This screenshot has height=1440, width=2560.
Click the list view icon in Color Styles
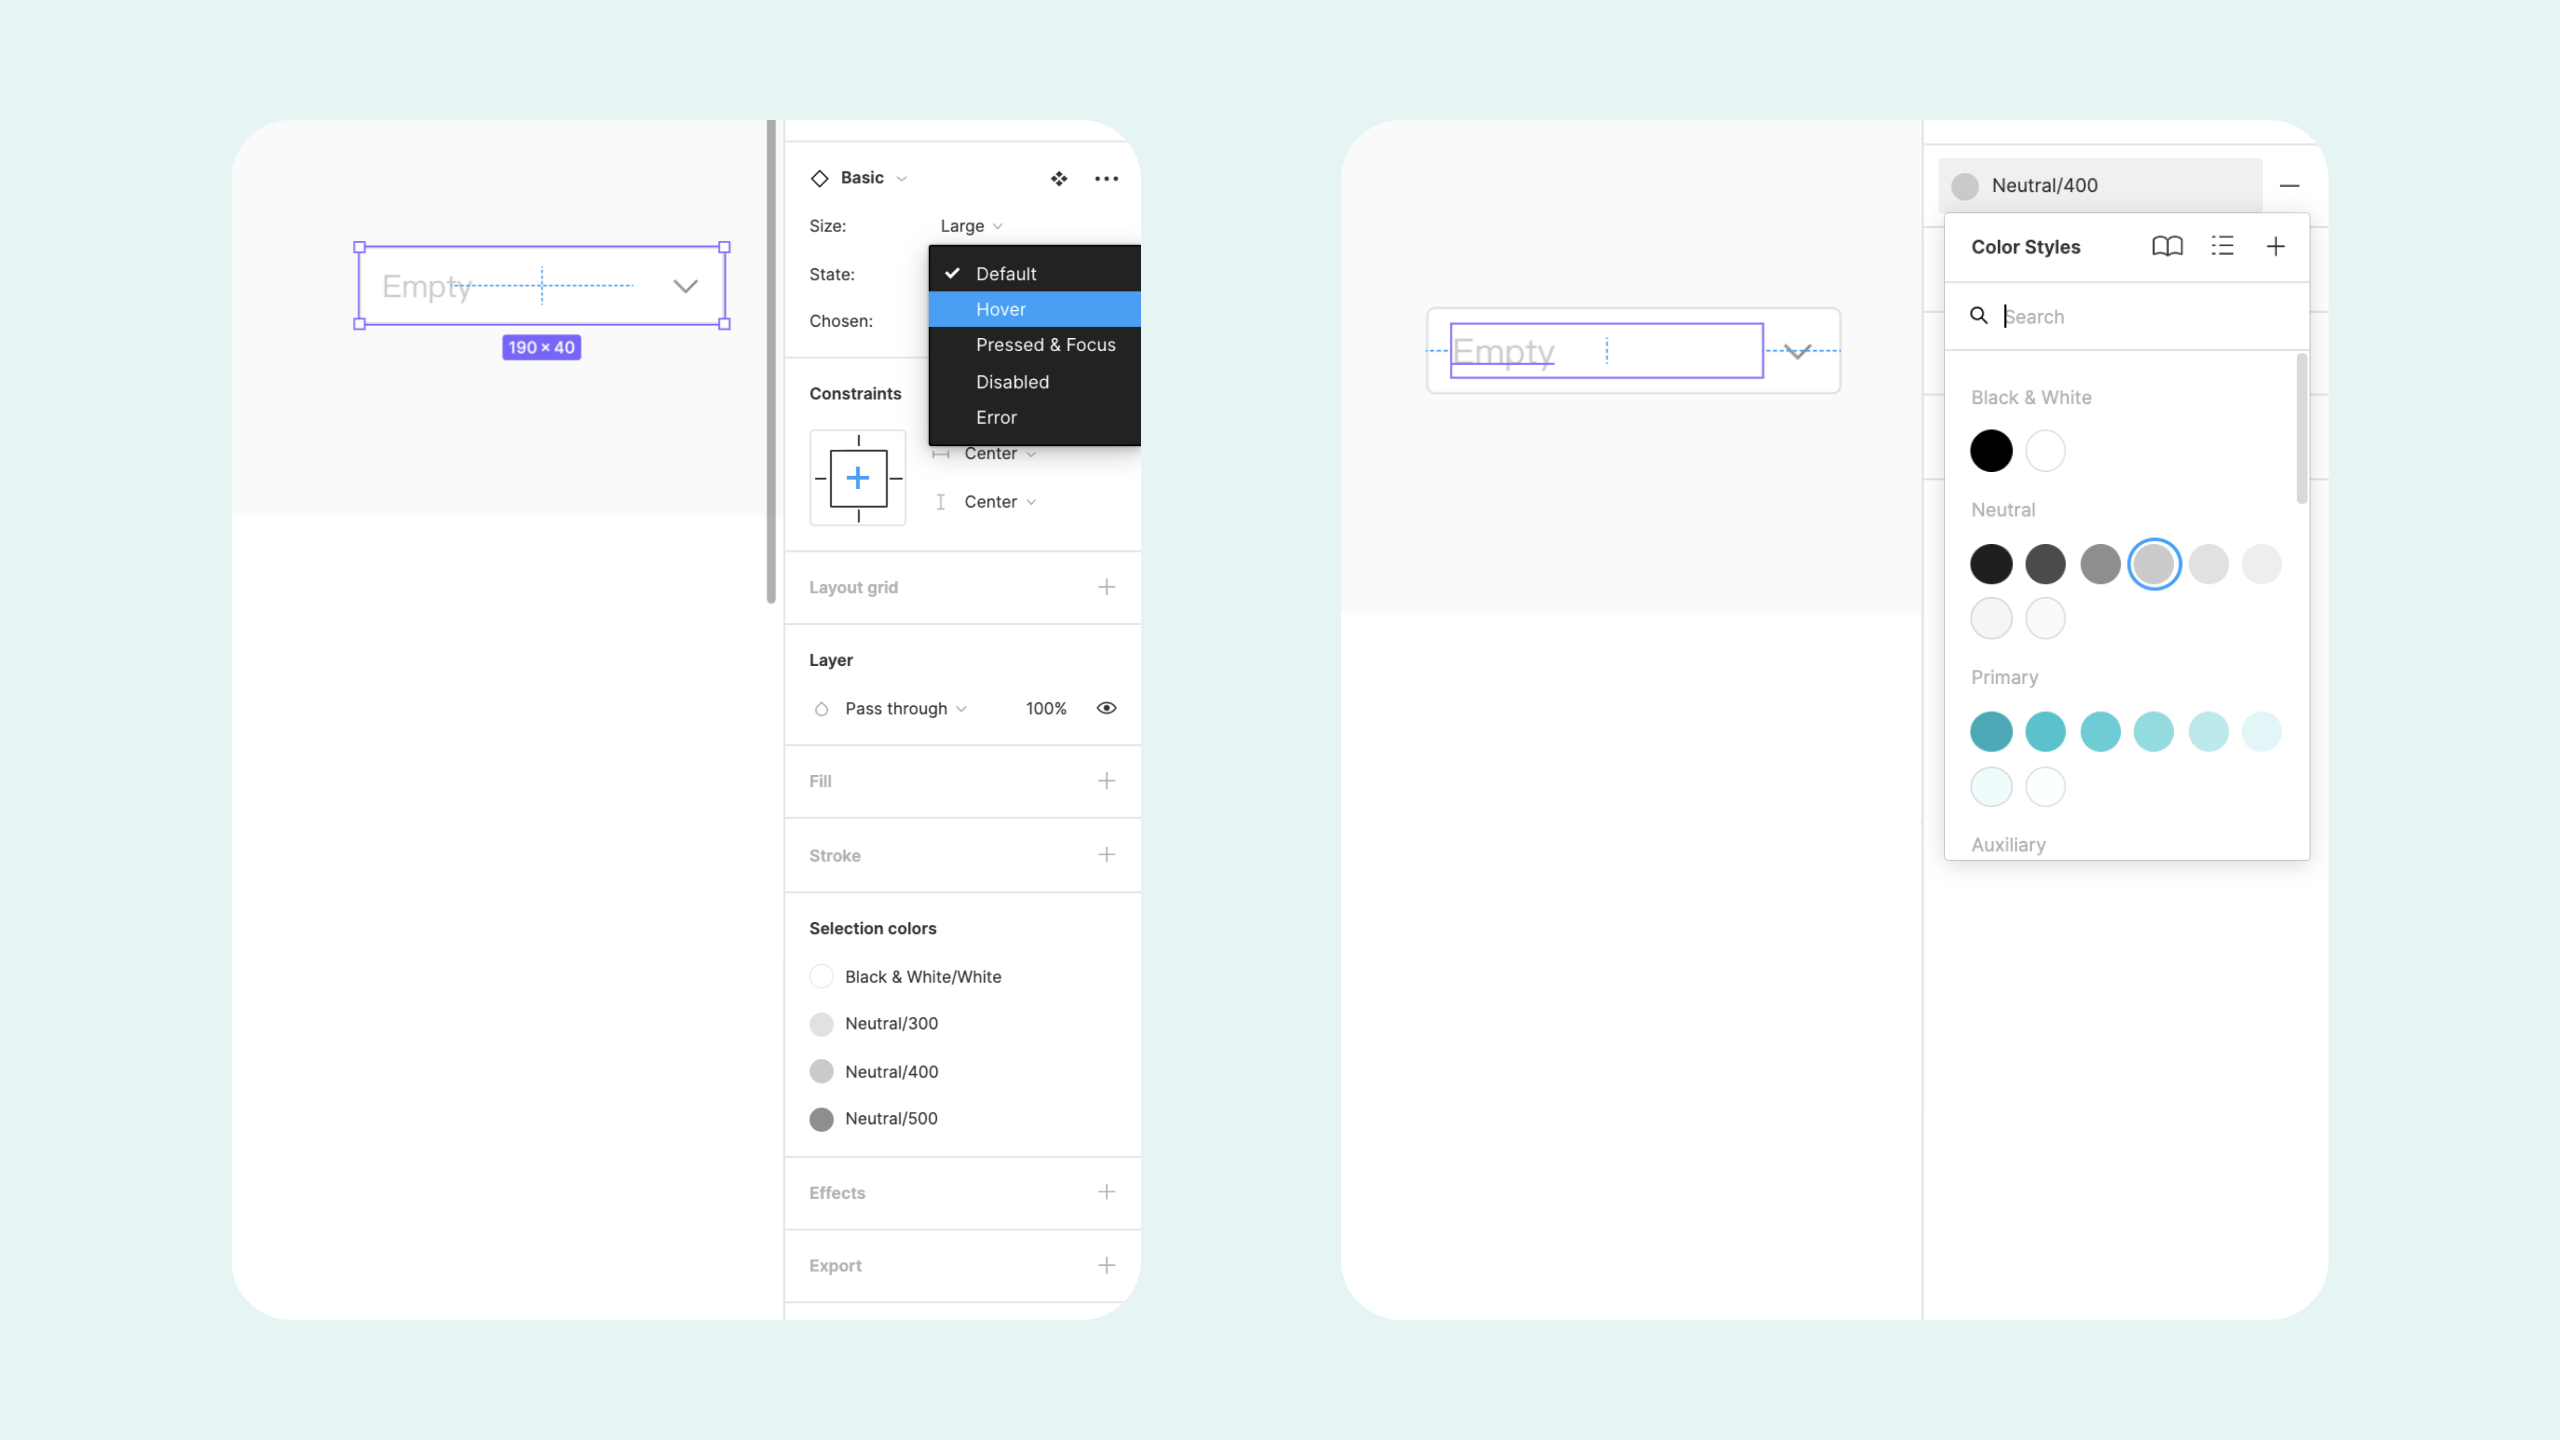[x=2222, y=246]
